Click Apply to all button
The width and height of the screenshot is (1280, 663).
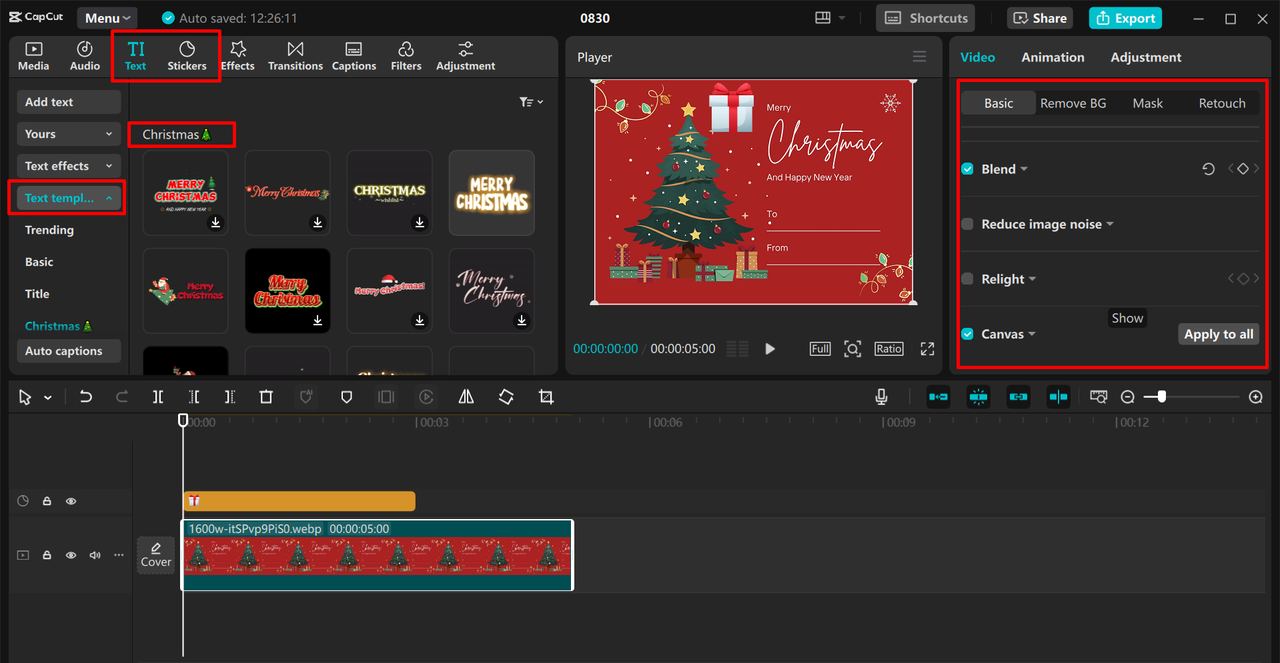1218,334
